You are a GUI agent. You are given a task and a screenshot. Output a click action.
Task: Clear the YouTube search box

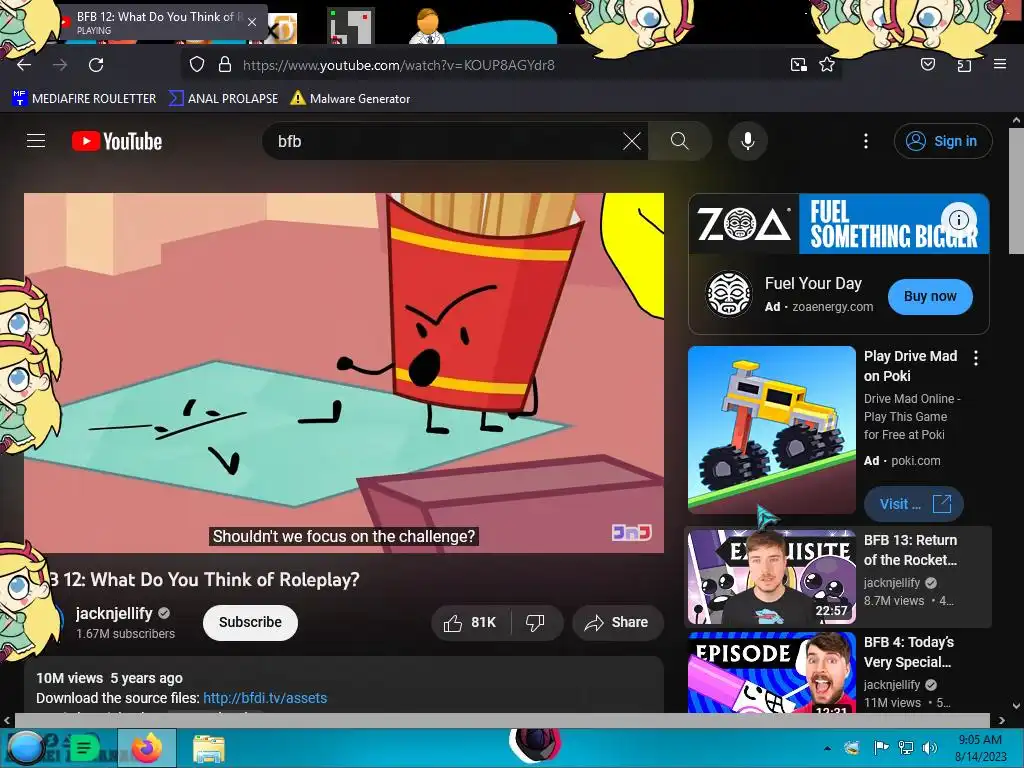coord(632,141)
